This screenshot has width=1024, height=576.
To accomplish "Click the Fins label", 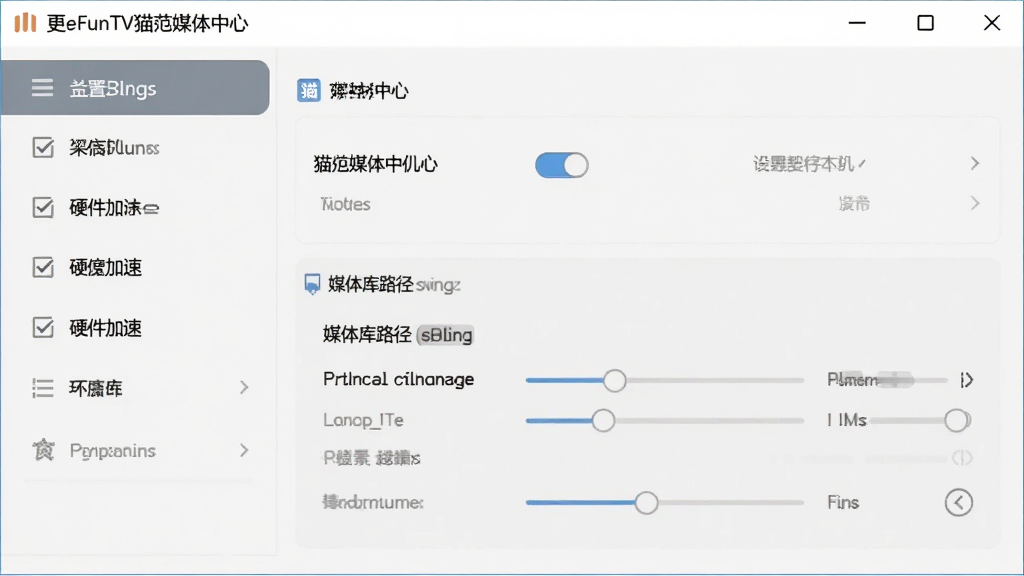I will click(x=843, y=502).
